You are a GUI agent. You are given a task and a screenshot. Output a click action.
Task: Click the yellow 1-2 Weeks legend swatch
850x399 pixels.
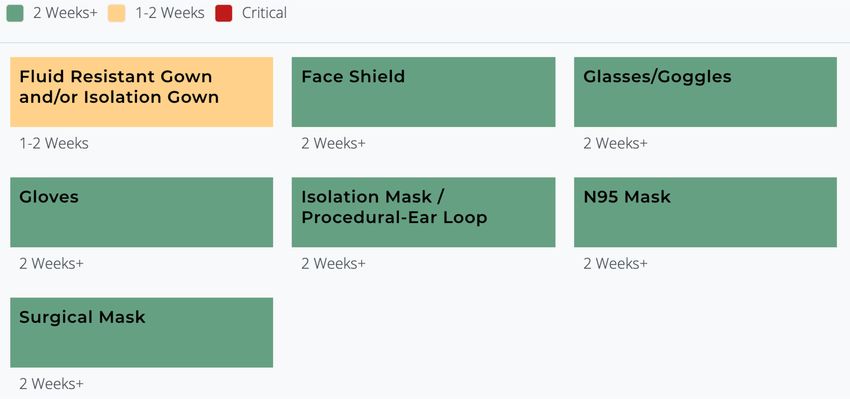click(117, 13)
